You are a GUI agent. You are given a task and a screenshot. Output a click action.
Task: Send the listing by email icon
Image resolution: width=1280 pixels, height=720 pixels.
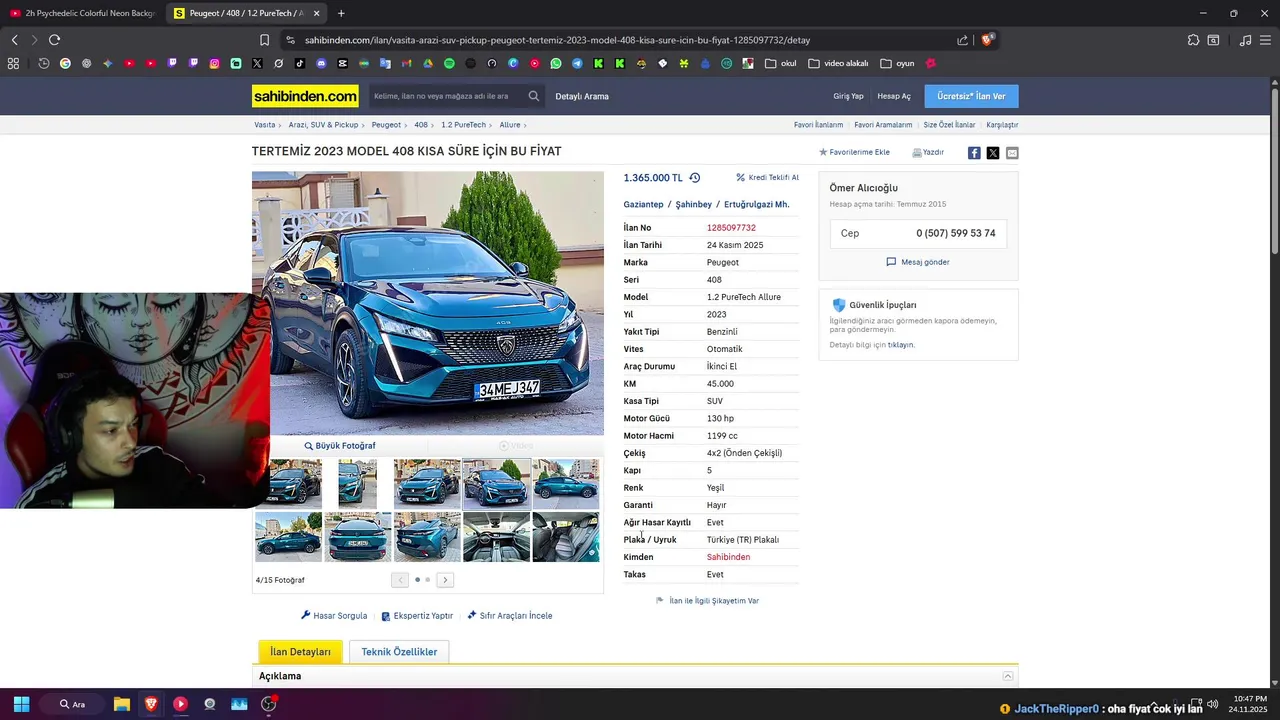(1012, 153)
